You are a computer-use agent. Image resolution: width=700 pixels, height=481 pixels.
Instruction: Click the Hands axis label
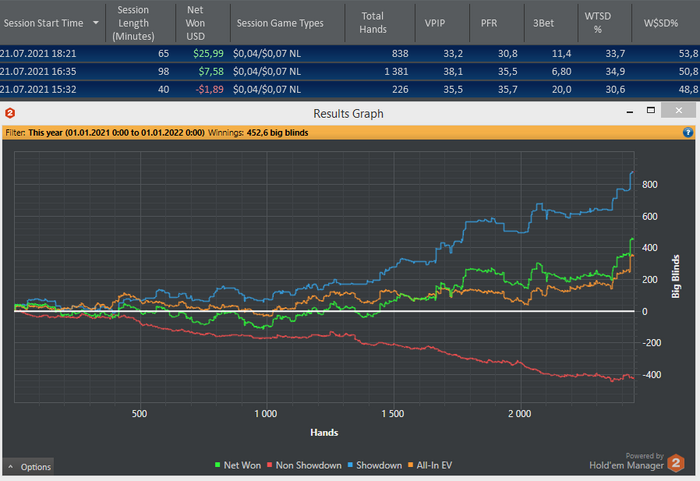pyautogui.click(x=324, y=432)
